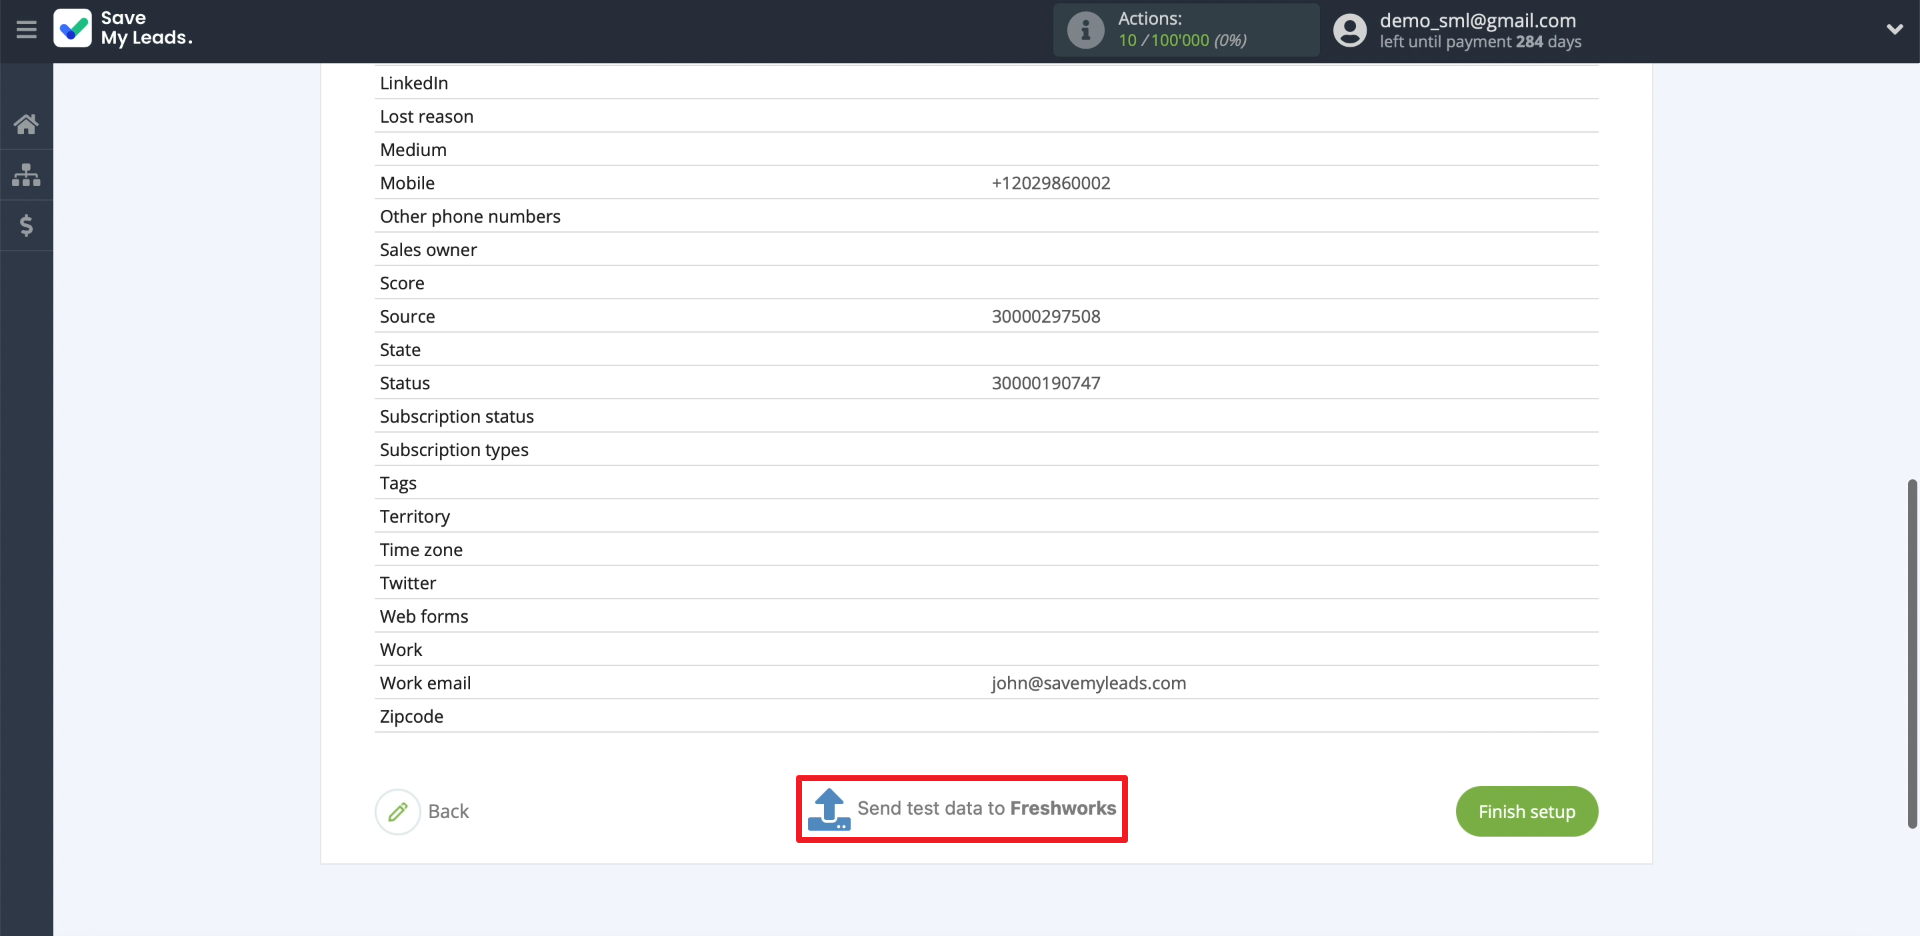The height and width of the screenshot is (936, 1920).
Task: Click the user avatar icon
Action: (1349, 30)
